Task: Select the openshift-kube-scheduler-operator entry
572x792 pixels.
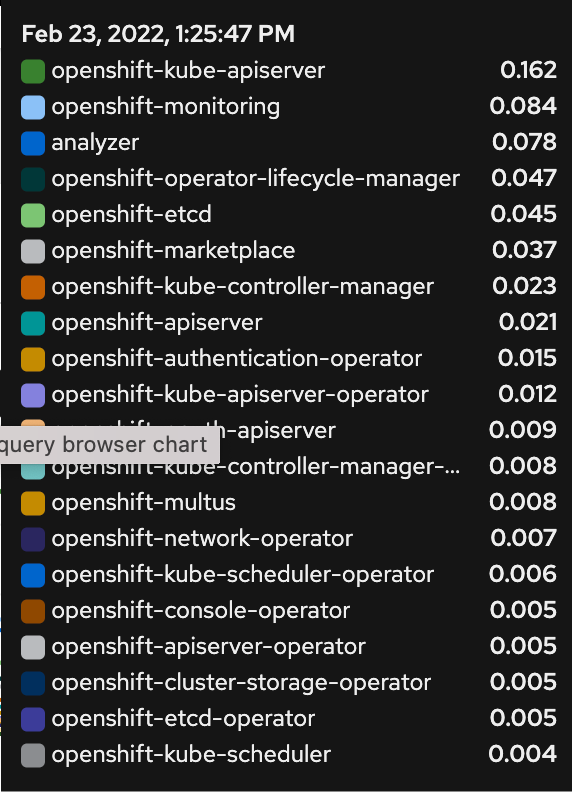Action: tap(243, 575)
